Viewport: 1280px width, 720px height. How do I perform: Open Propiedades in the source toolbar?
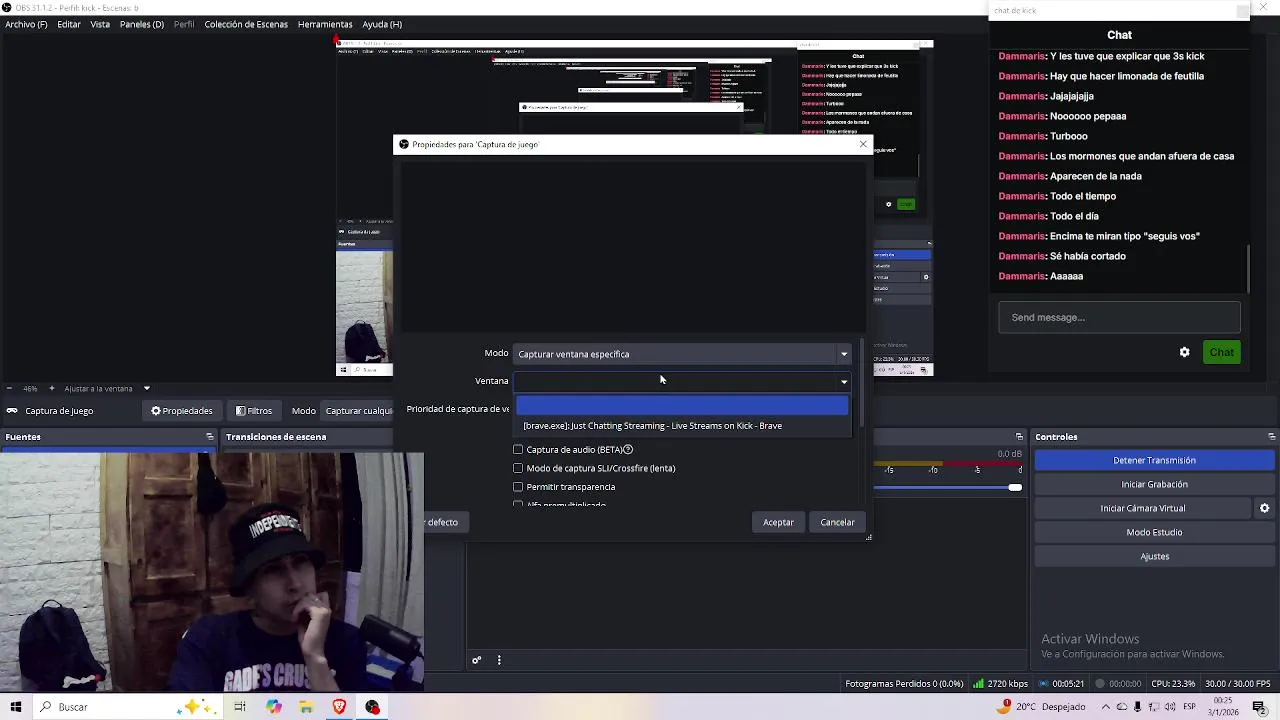pos(182,410)
